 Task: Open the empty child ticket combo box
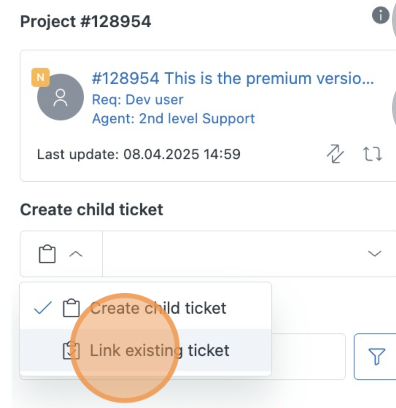pyautogui.click(x=249, y=254)
